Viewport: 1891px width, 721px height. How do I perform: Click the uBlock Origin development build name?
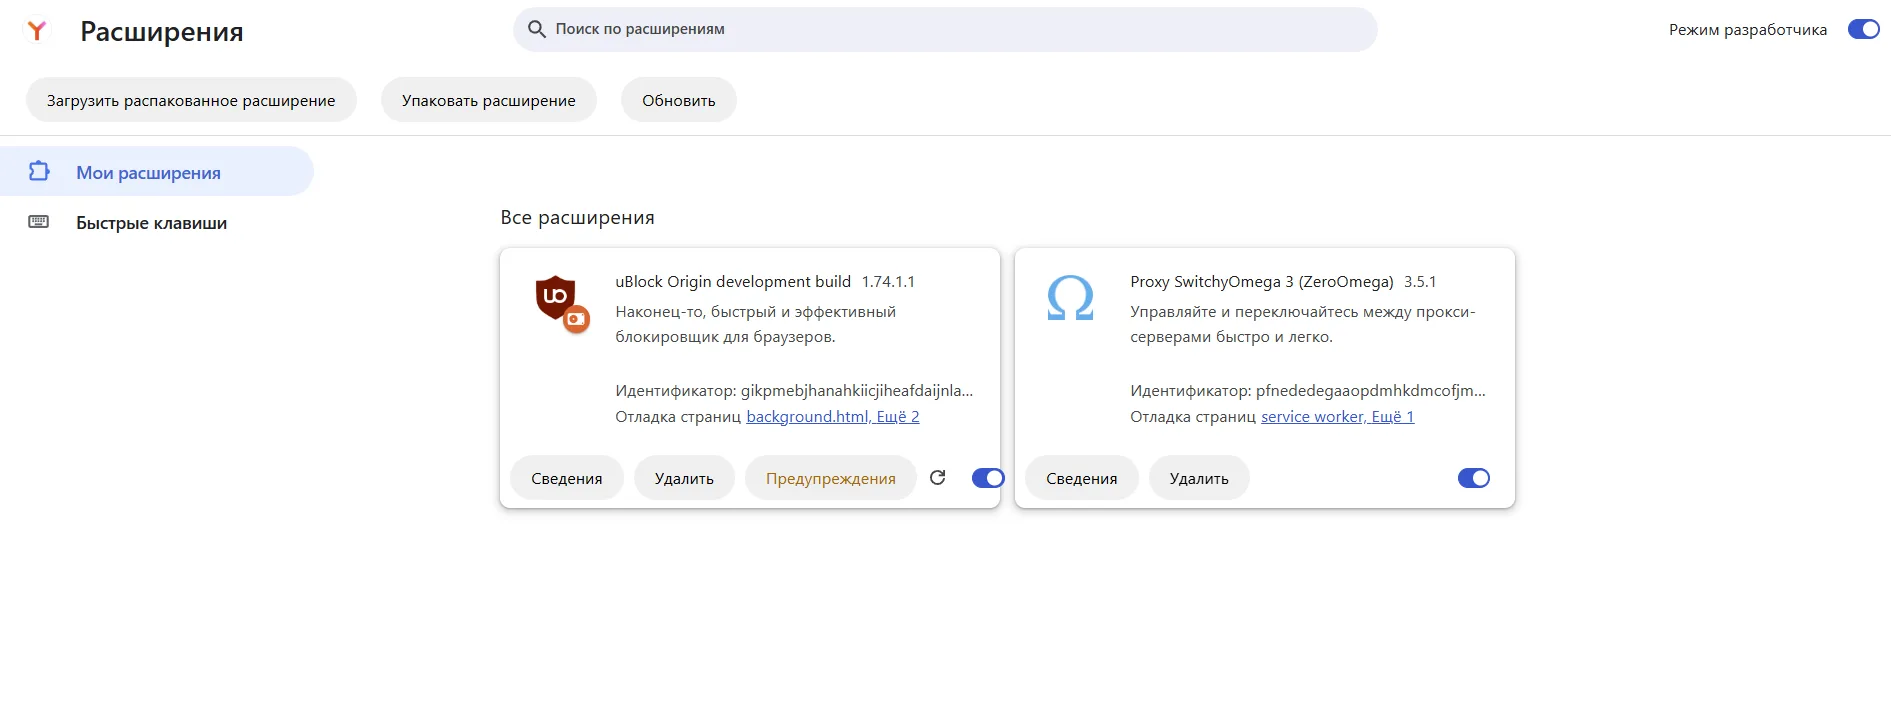pos(733,281)
